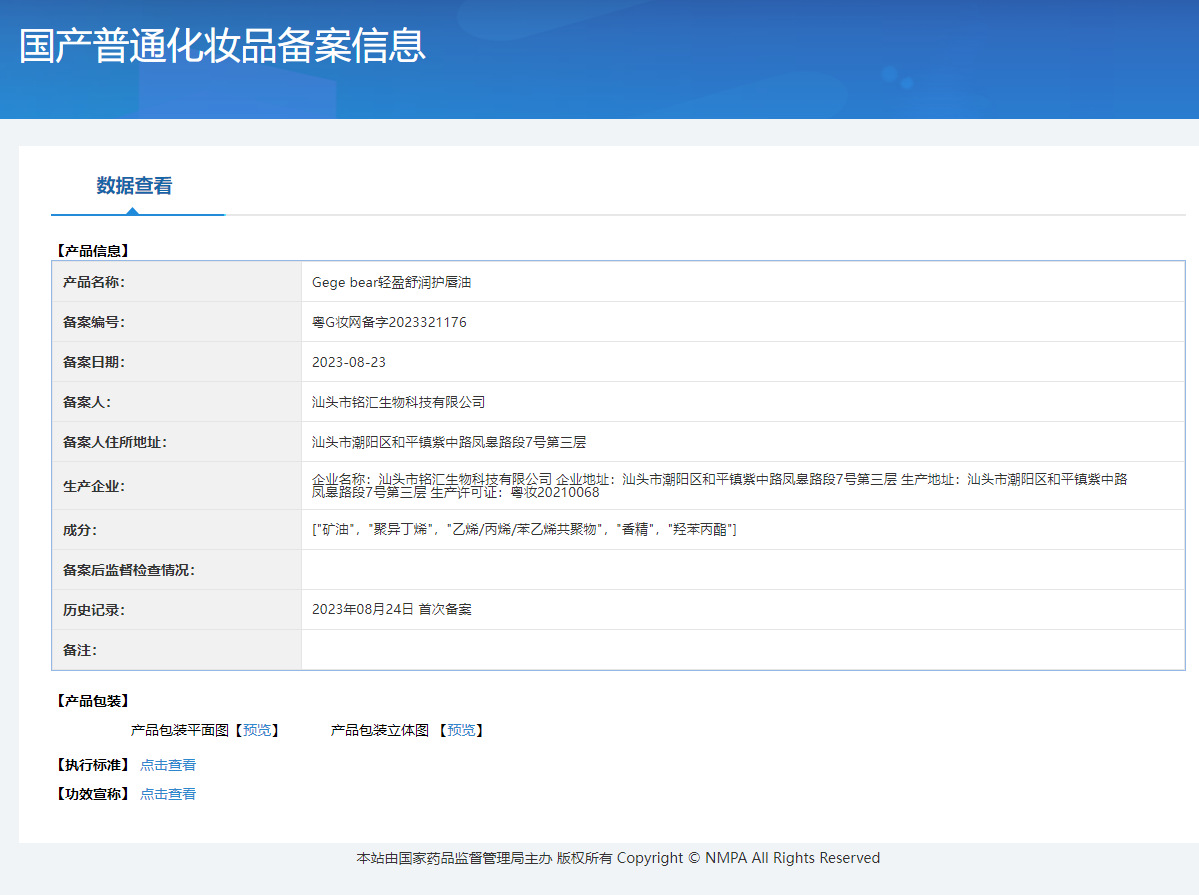This screenshot has width=1199, height=895.
Task: Click the 【功效宣称】 label
Action: click(93, 794)
